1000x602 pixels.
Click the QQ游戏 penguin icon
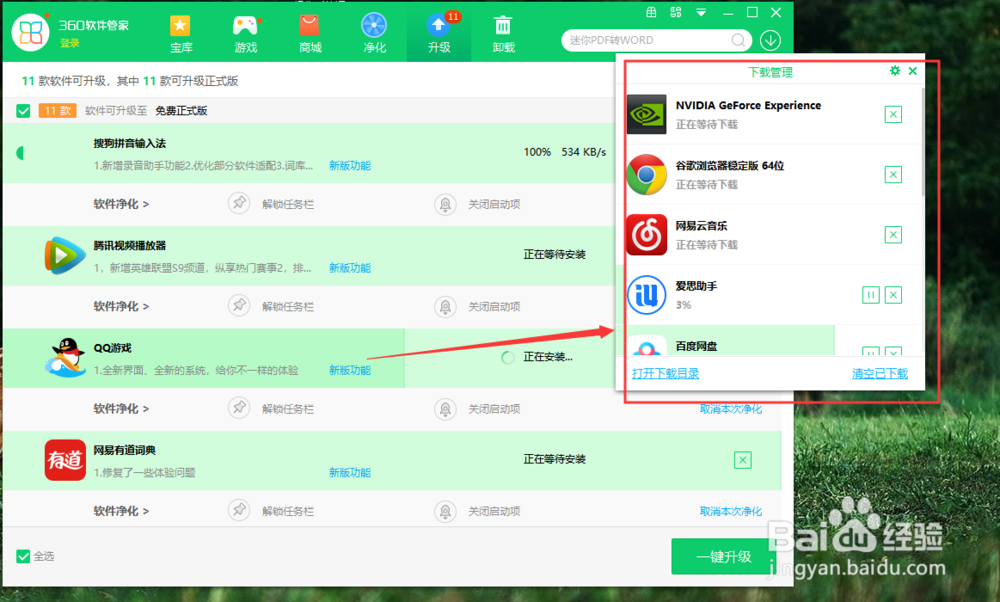point(65,358)
